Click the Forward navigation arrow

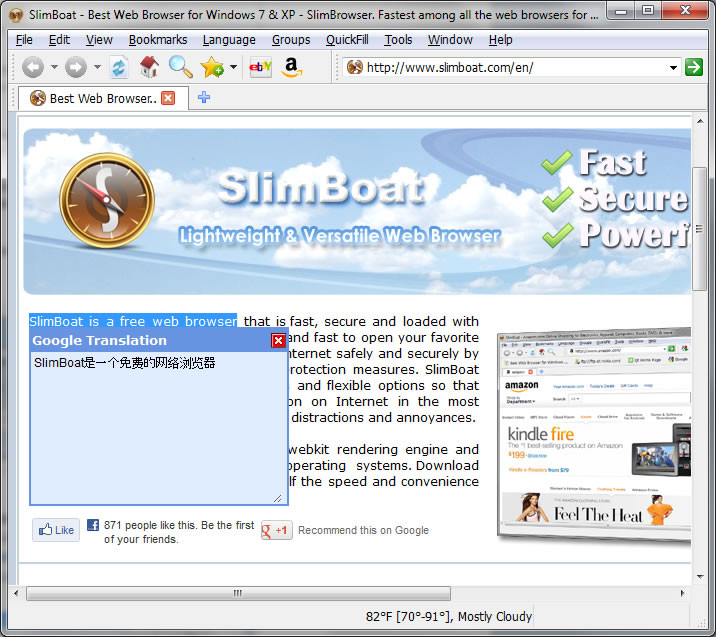coord(76,68)
